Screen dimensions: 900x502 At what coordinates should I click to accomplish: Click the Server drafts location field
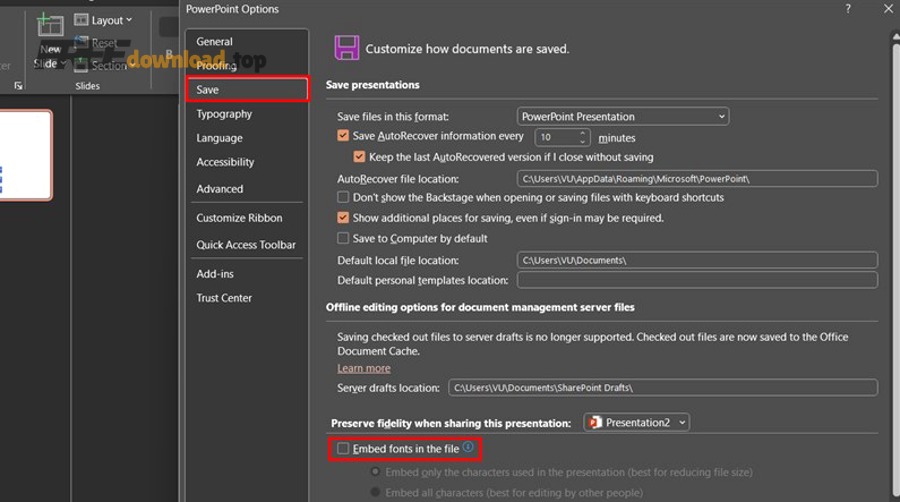click(663, 388)
